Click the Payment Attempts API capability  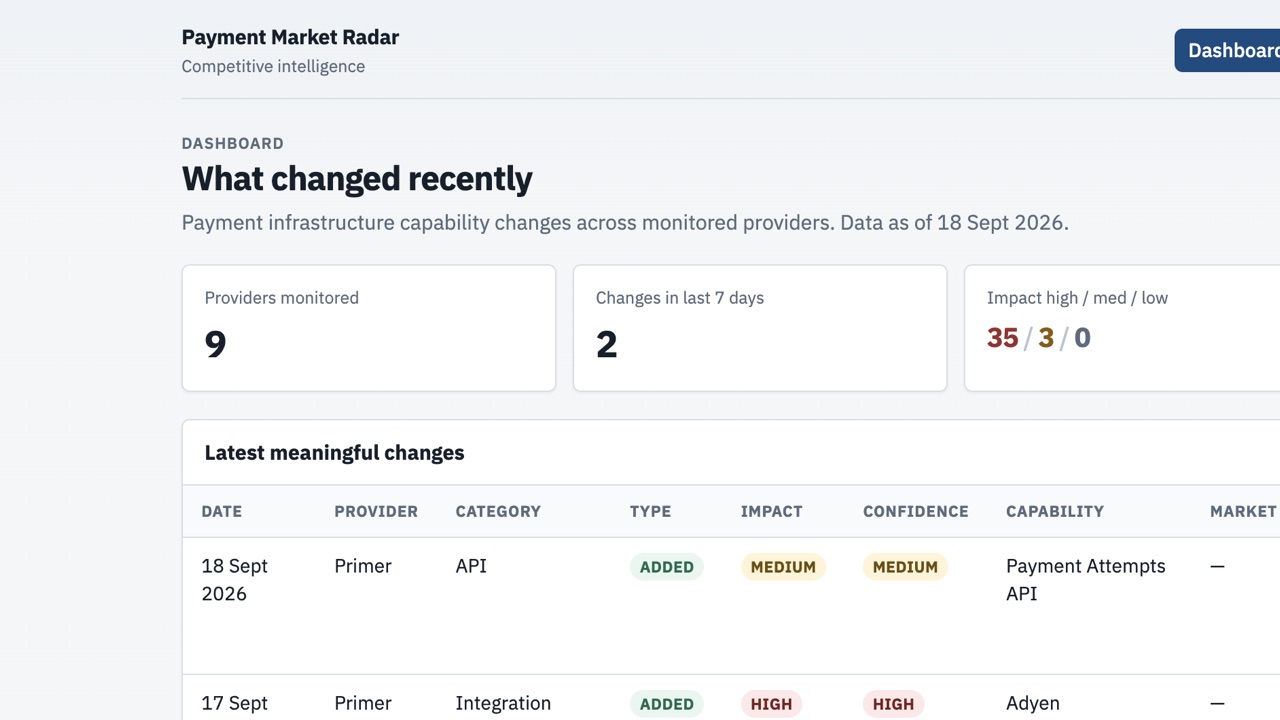pos(1086,580)
